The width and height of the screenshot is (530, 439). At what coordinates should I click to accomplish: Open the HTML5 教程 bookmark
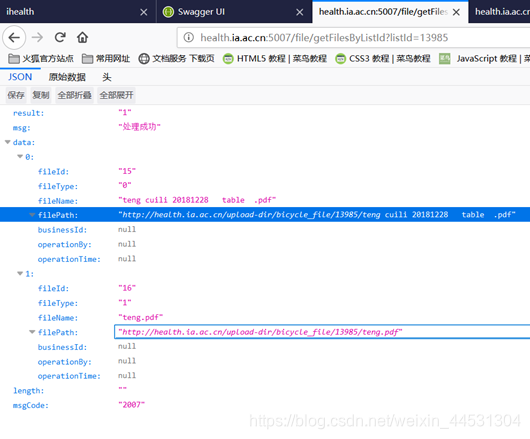(x=275, y=59)
